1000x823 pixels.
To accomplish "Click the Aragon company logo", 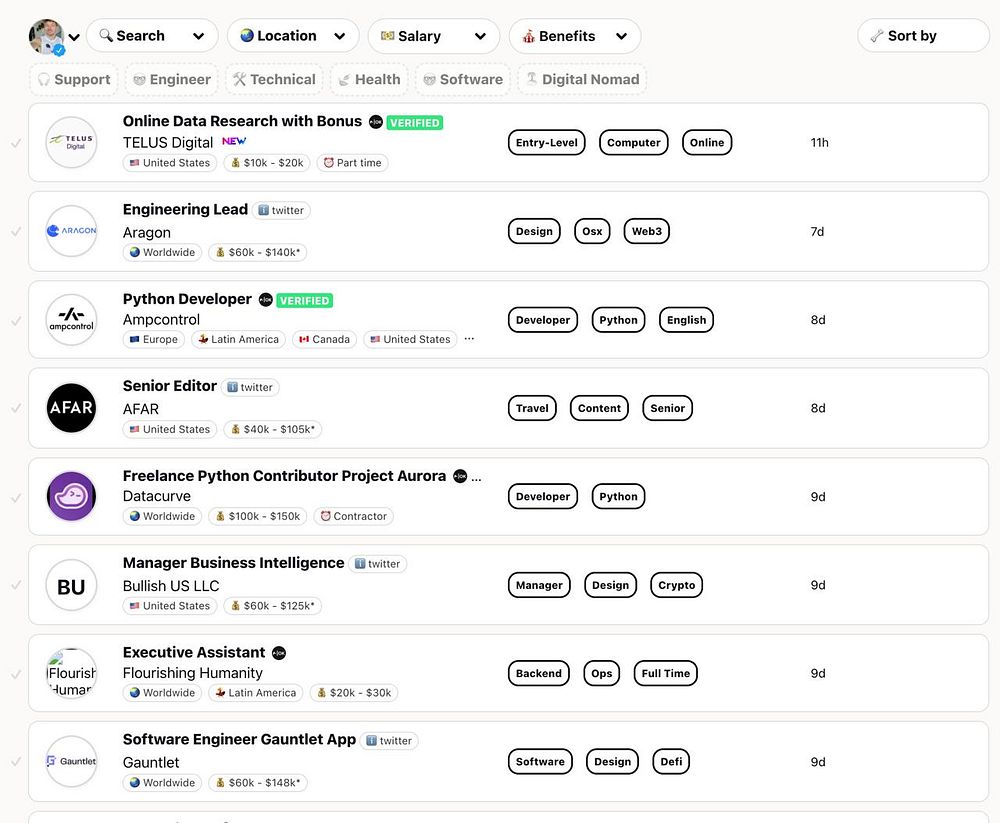I will coord(71,231).
